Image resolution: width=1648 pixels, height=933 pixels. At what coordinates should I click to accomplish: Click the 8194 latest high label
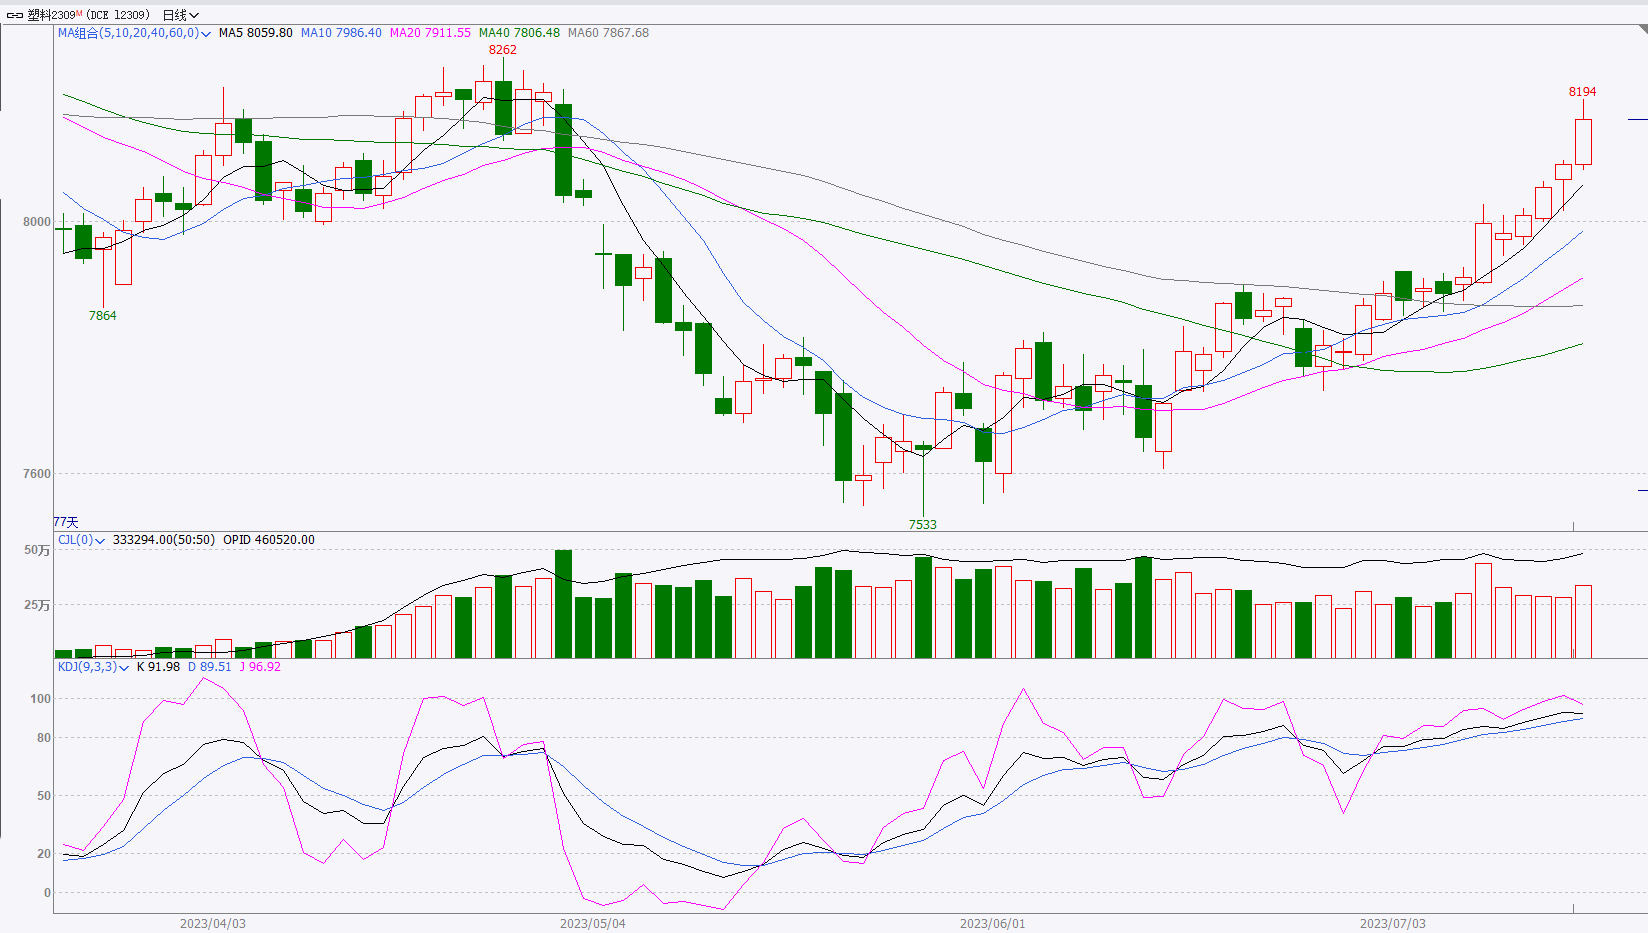click(1582, 92)
